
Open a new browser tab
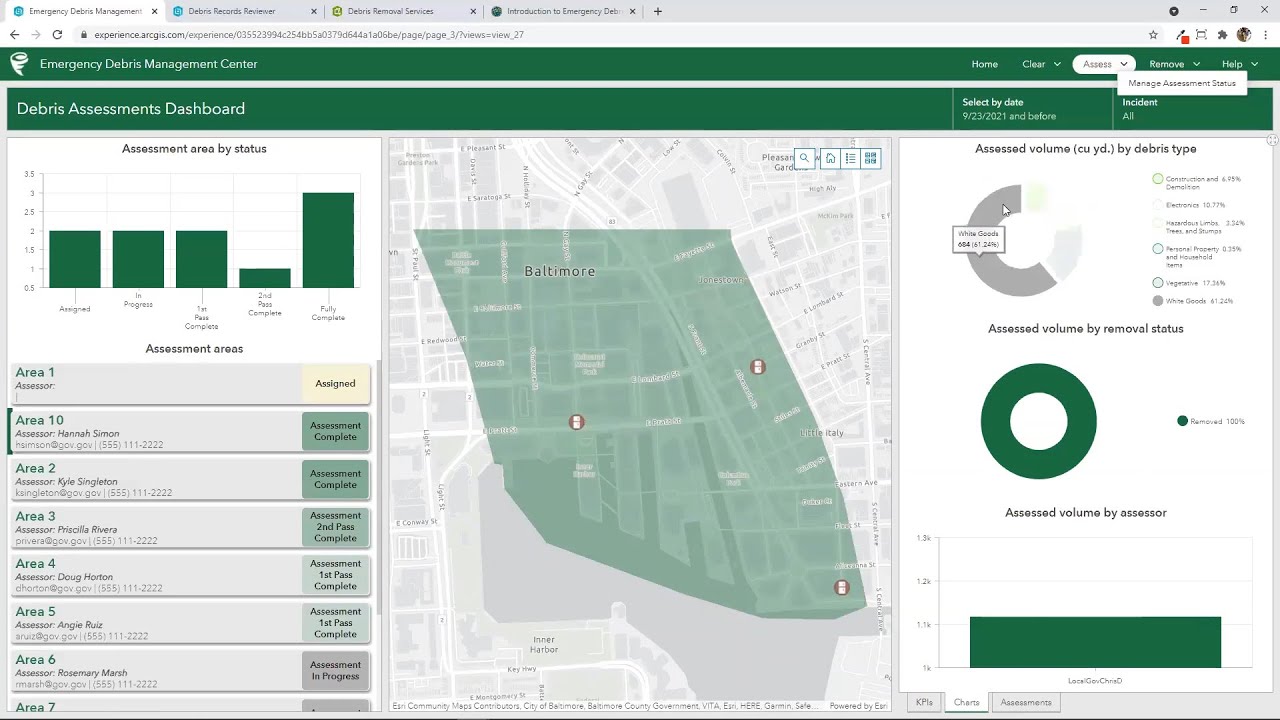pyautogui.click(x=657, y=11)
